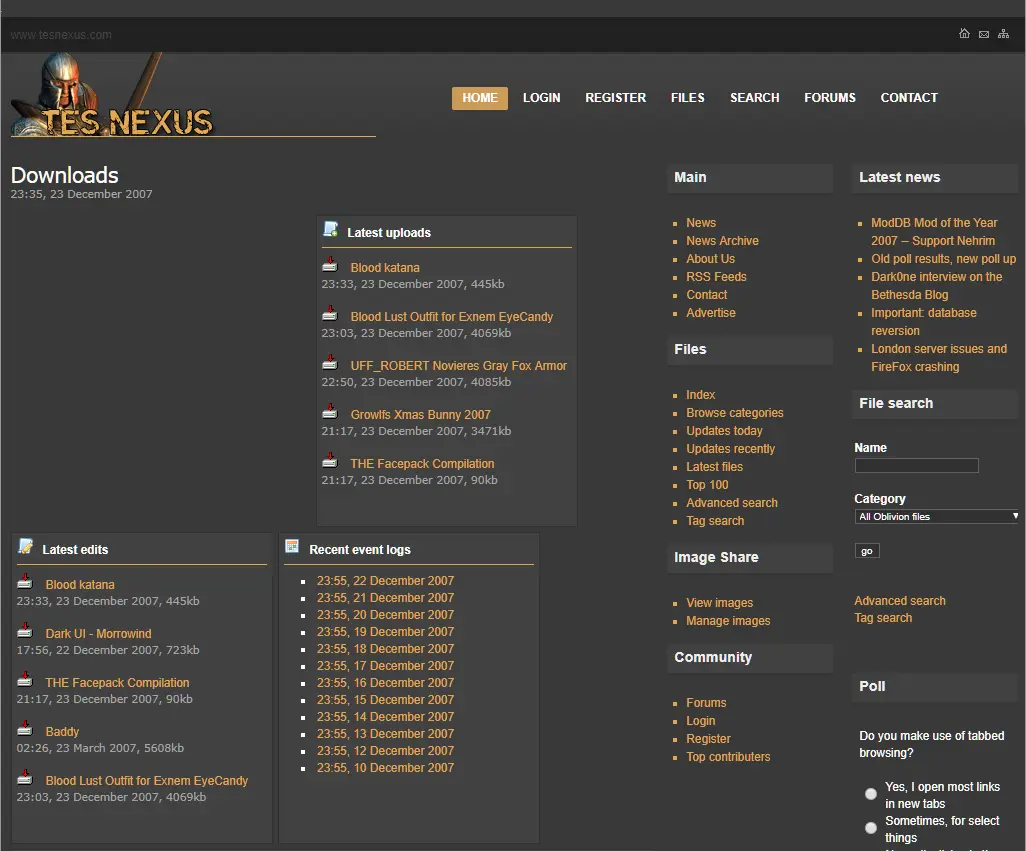
Task: Open the News Archive link
Action: click(722, 241)
